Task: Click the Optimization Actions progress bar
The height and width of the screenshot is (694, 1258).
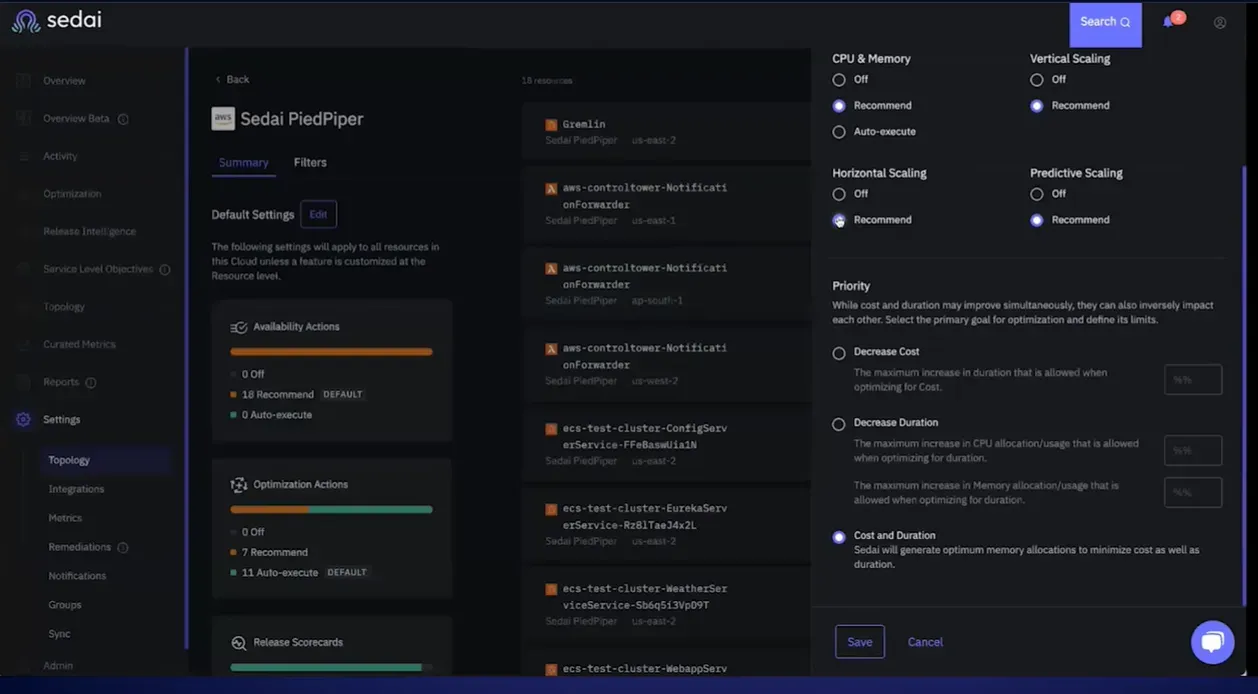Action: click(331, 510)
